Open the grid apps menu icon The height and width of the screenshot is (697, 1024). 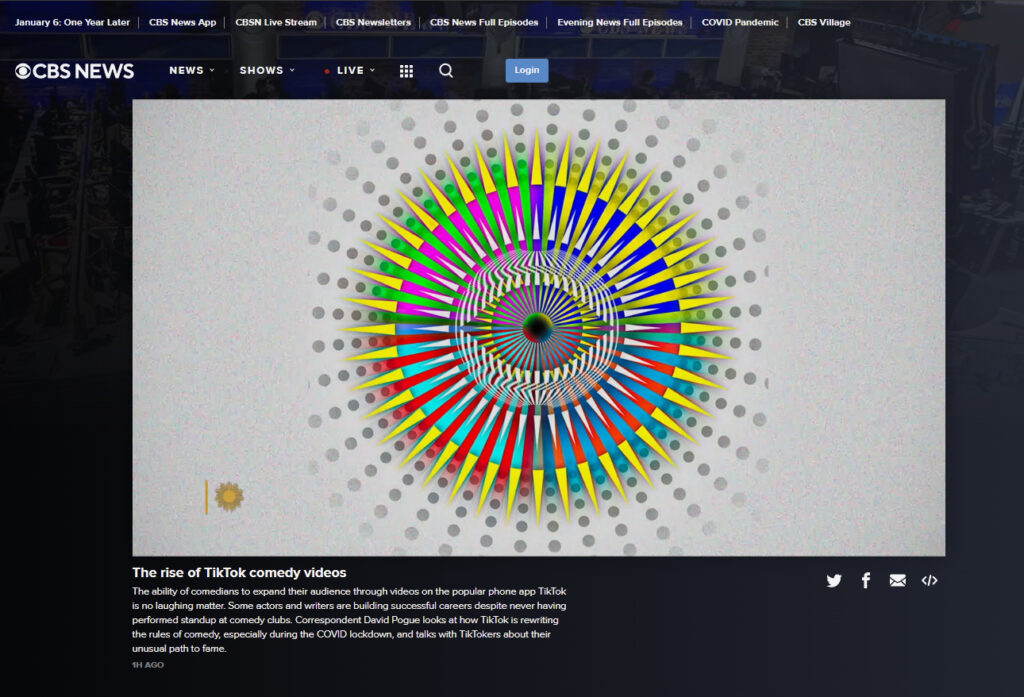coord(406,71)
